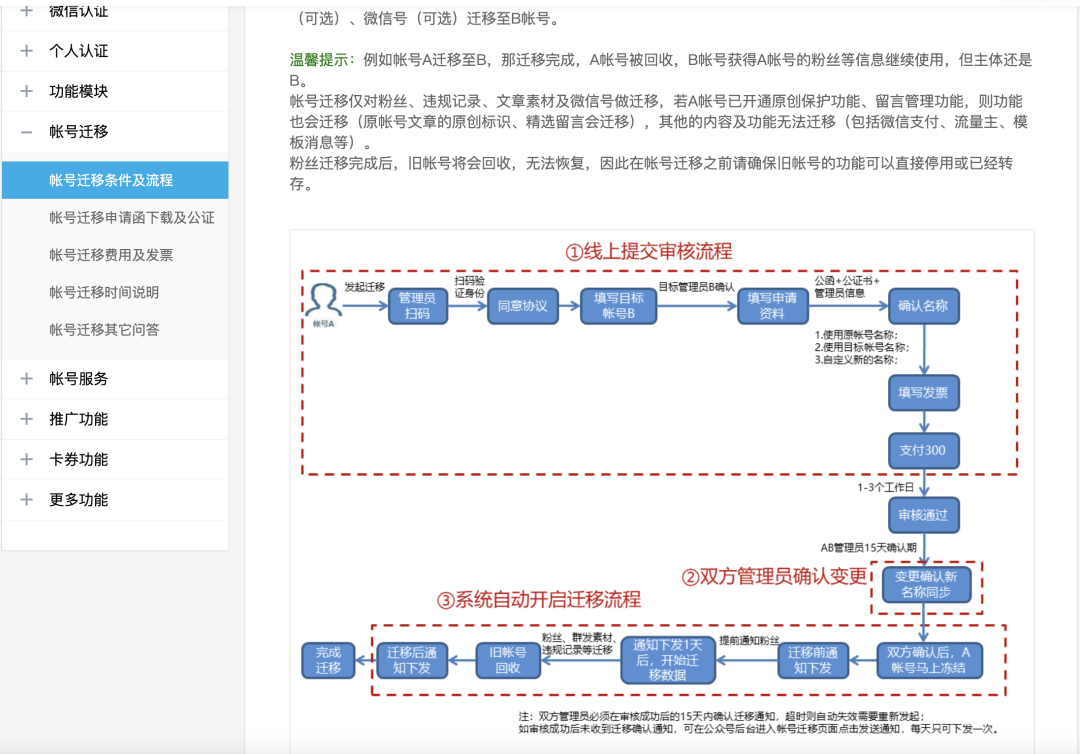Click the 帐号A user avatar icon
Image resolution: width=1080 pixels, height=754 pixels.
322,300
